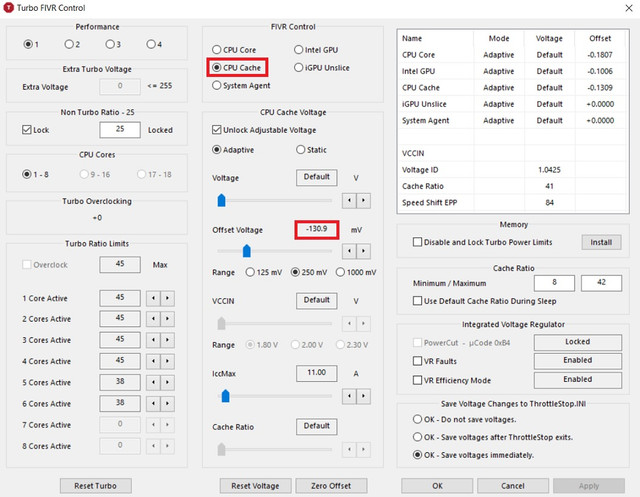Click the Intel GPU row in voltage table
This screenshot has width=640, height=497.
pyautogui.click(x=512, y=71)
